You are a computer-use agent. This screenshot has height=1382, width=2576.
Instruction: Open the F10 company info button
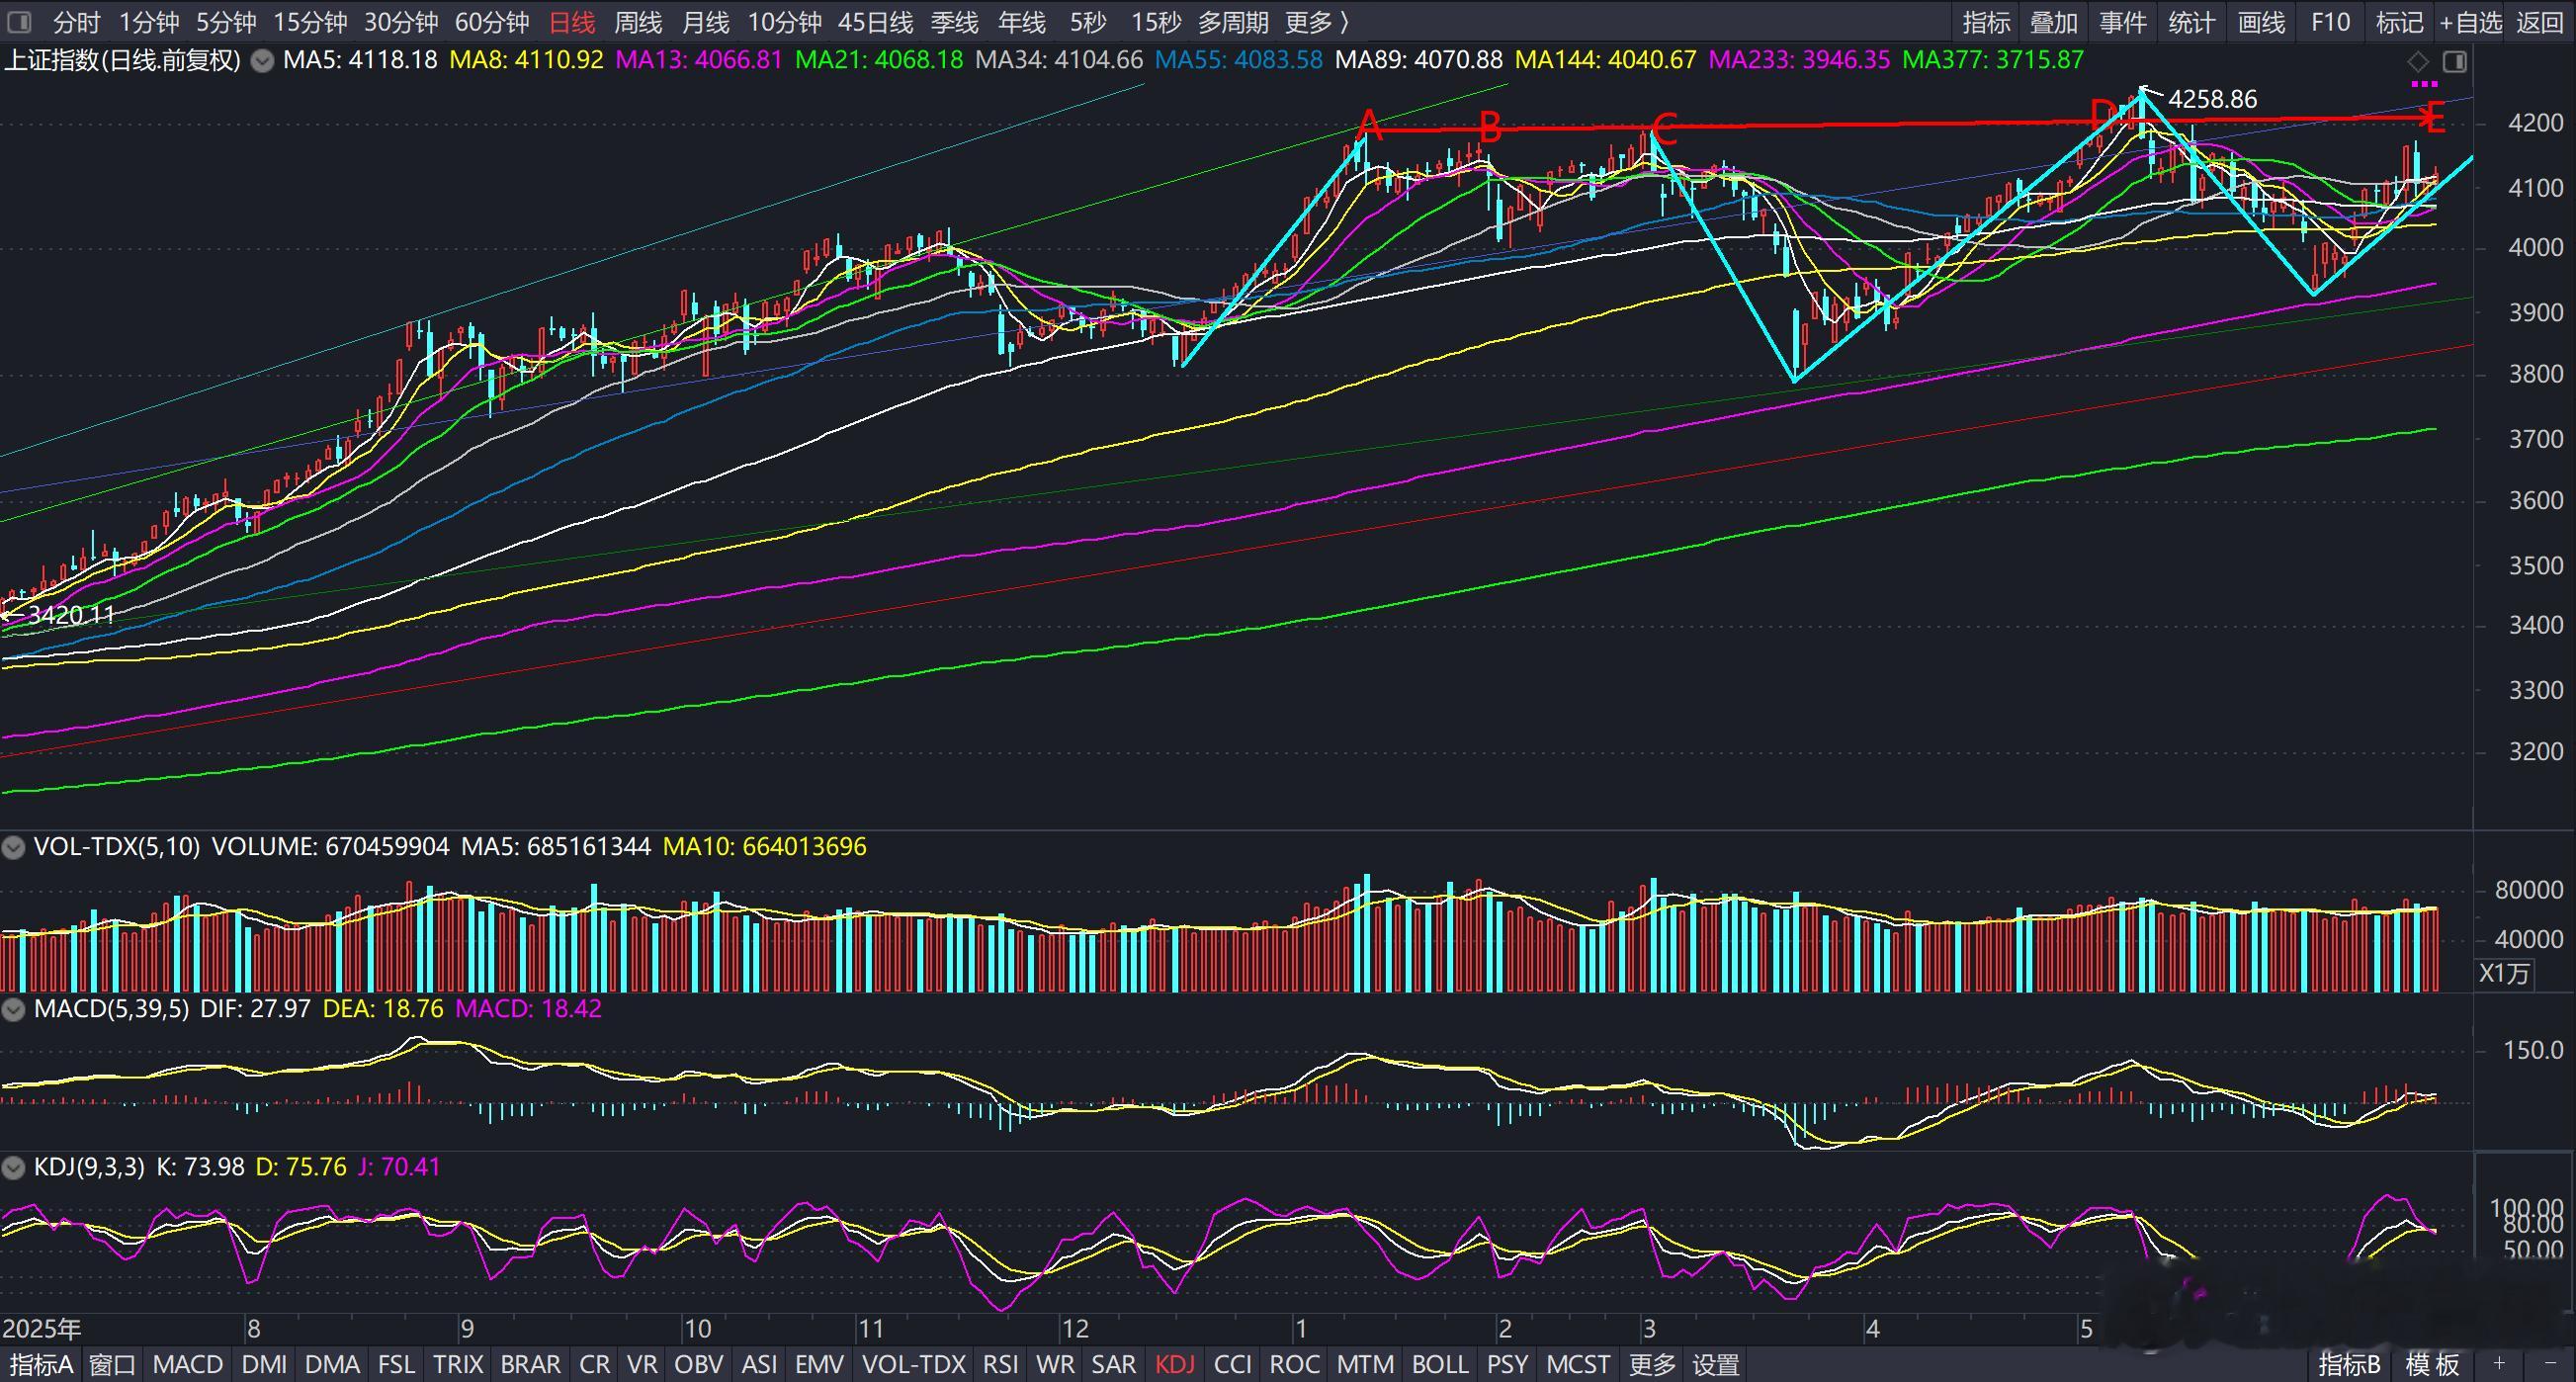tap(2331, 22)
